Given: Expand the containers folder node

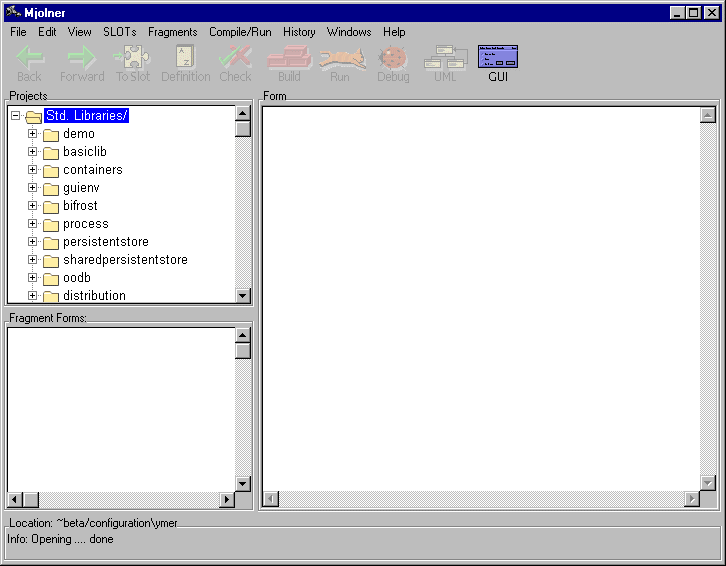Looking at the screenshot, I should point(33,170).
